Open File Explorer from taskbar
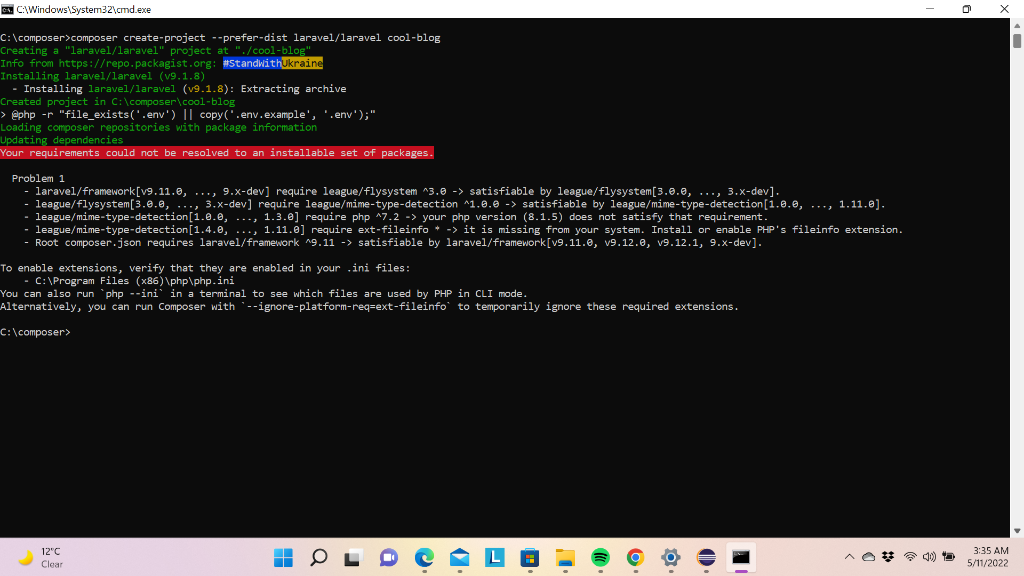1024x576 pixels. 565,558
